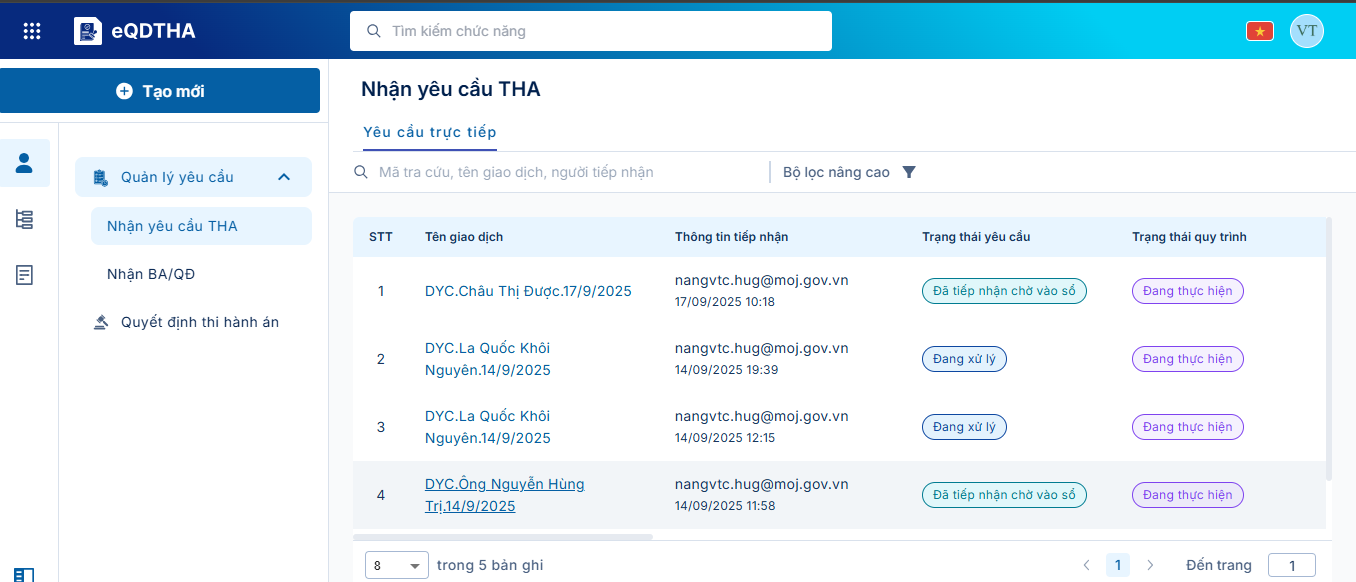This screenshot has height=582, width=1356.
Task: Select the tree list icon in left rail
Action: pyautogui.click(x=25, y=219)
